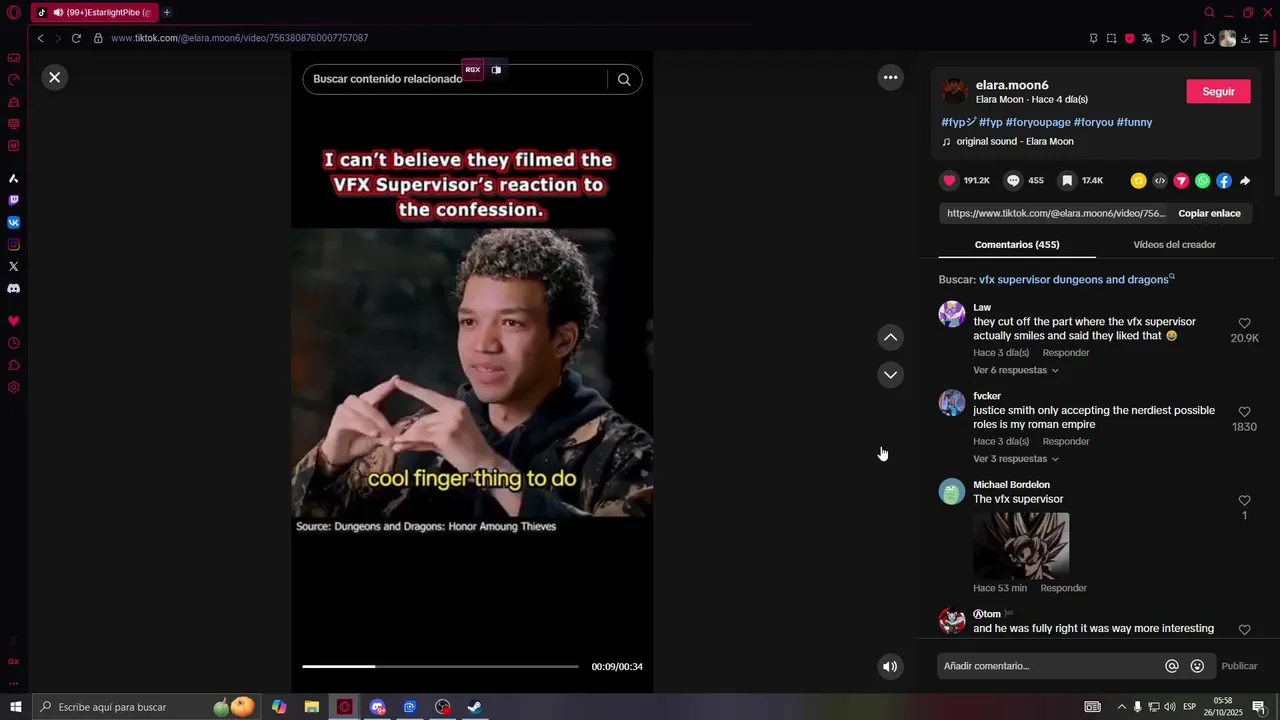
Task: Open Twitch in Opera sidebar
Action: point(14,200)
